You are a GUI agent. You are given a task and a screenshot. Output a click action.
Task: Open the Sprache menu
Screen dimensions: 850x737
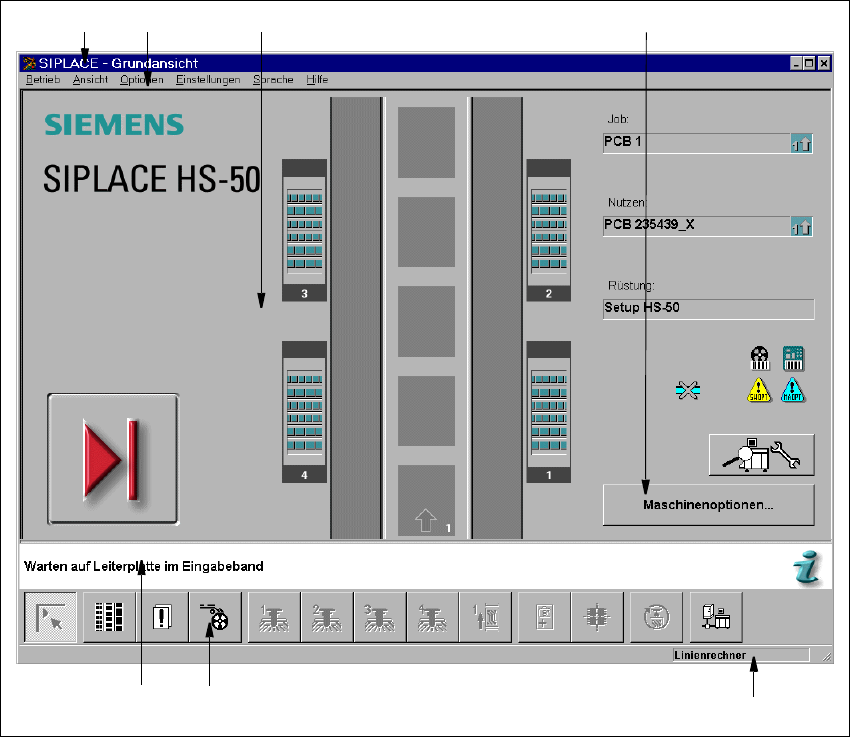pos(273,80)
